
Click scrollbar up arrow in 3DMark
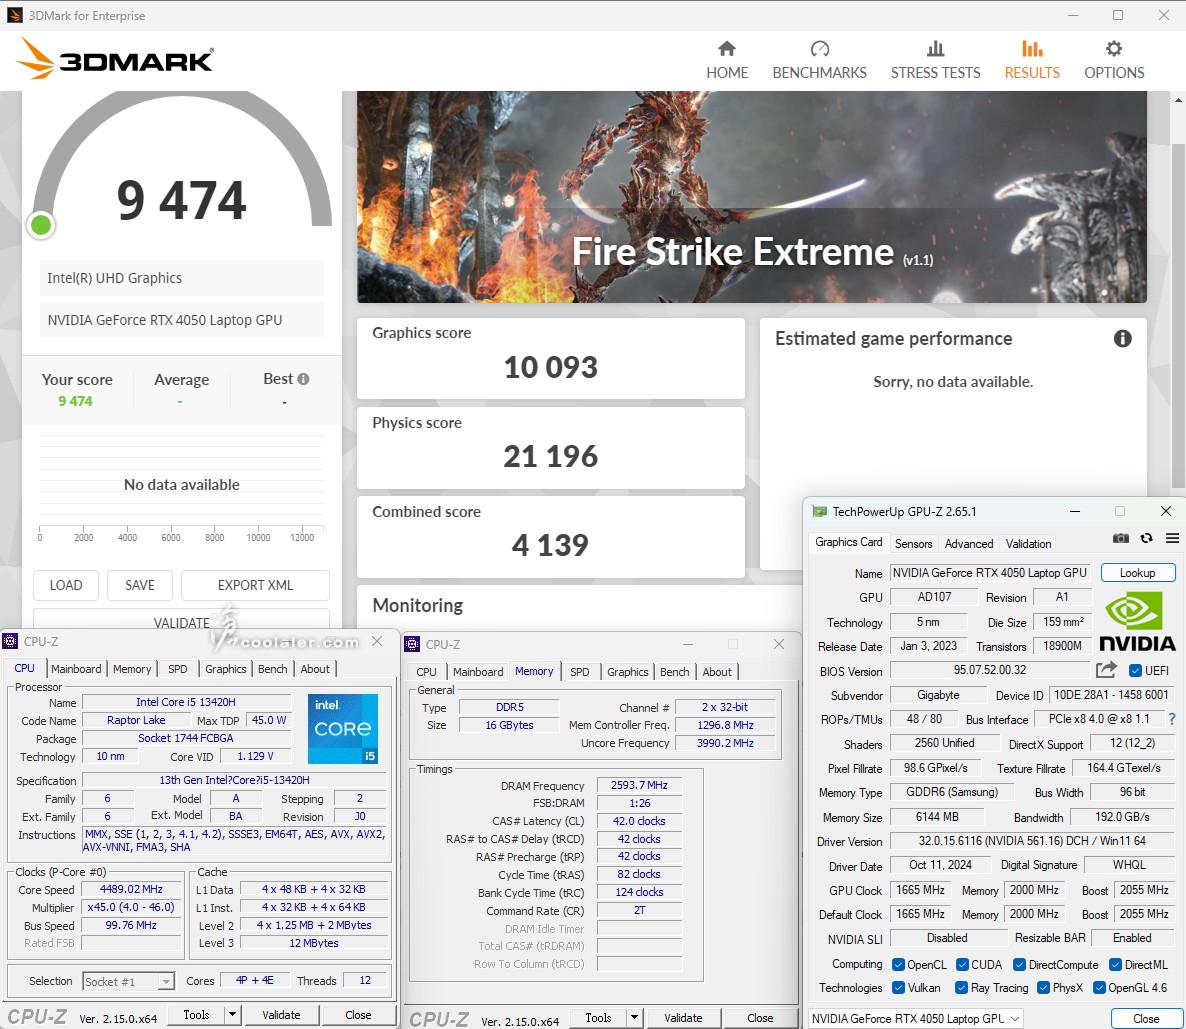1178,100
